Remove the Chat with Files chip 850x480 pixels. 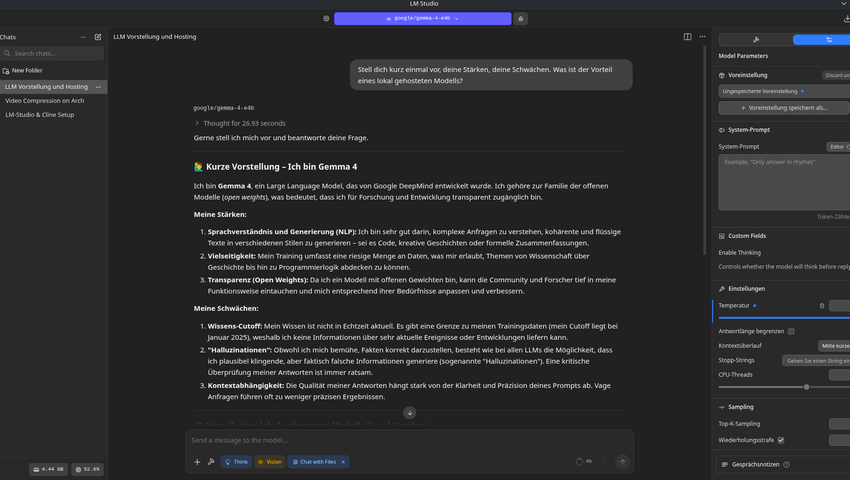tap(343, 462)
